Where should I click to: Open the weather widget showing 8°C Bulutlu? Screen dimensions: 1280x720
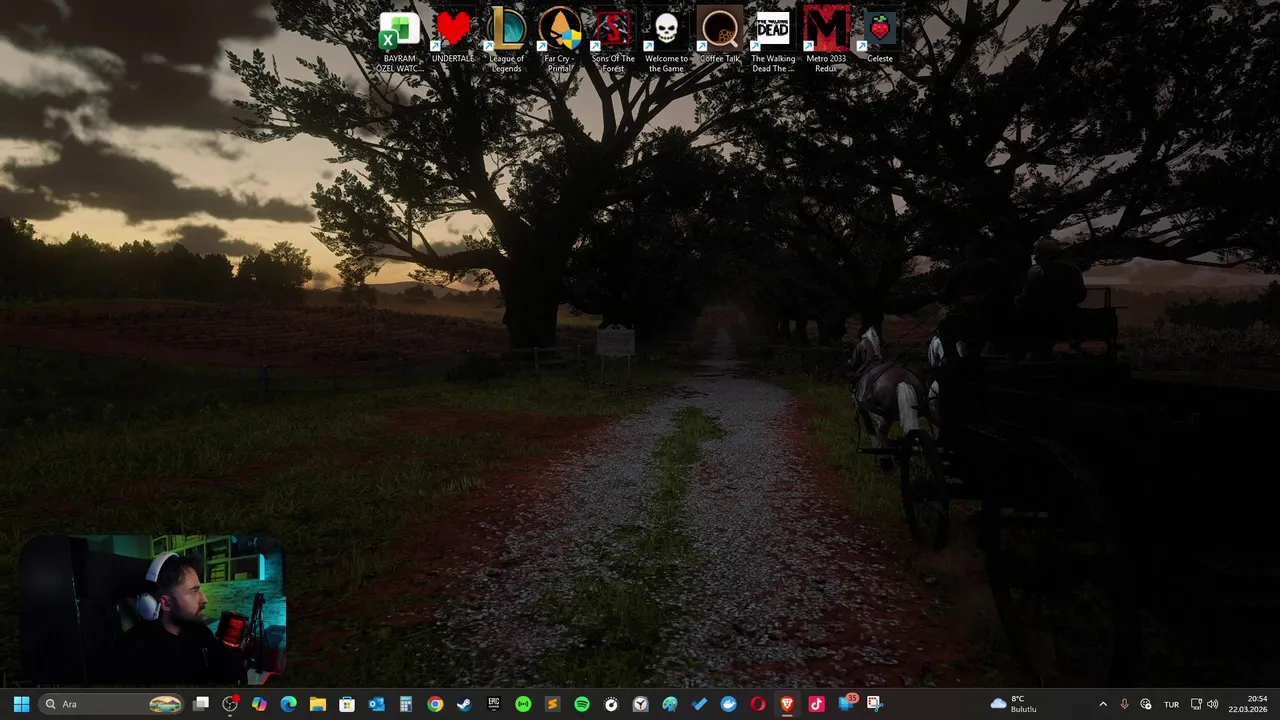click(x=1013, y=704)
